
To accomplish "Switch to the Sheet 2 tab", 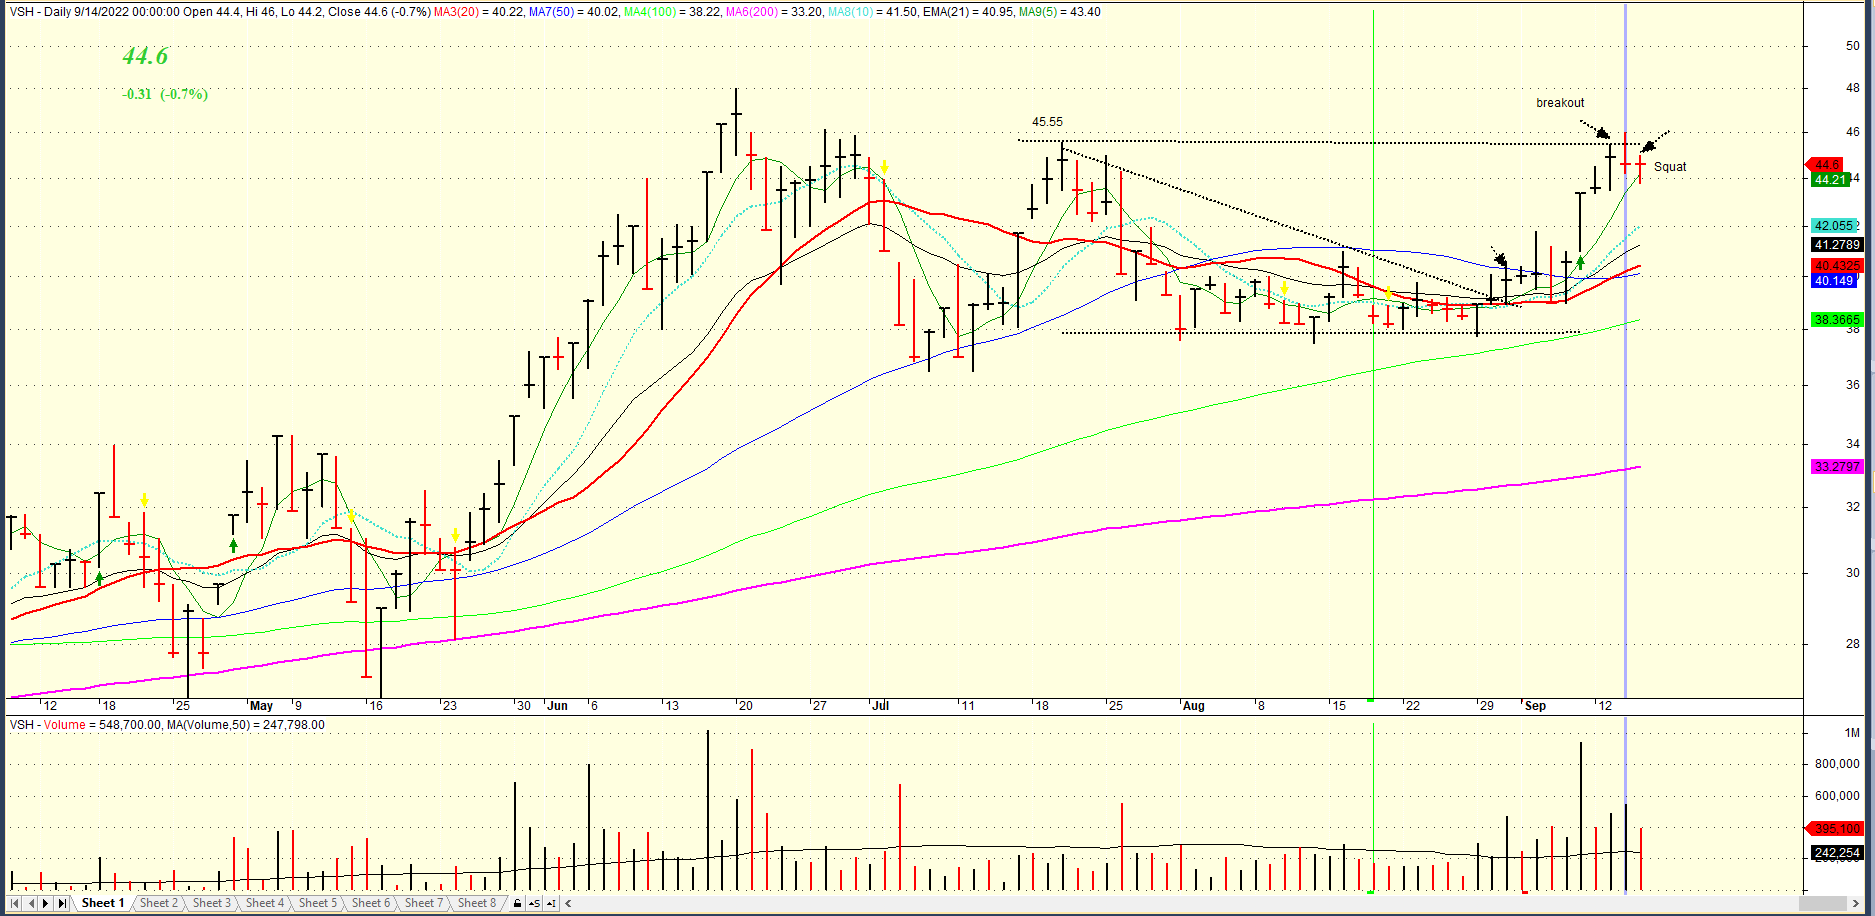I will point(158,903).
